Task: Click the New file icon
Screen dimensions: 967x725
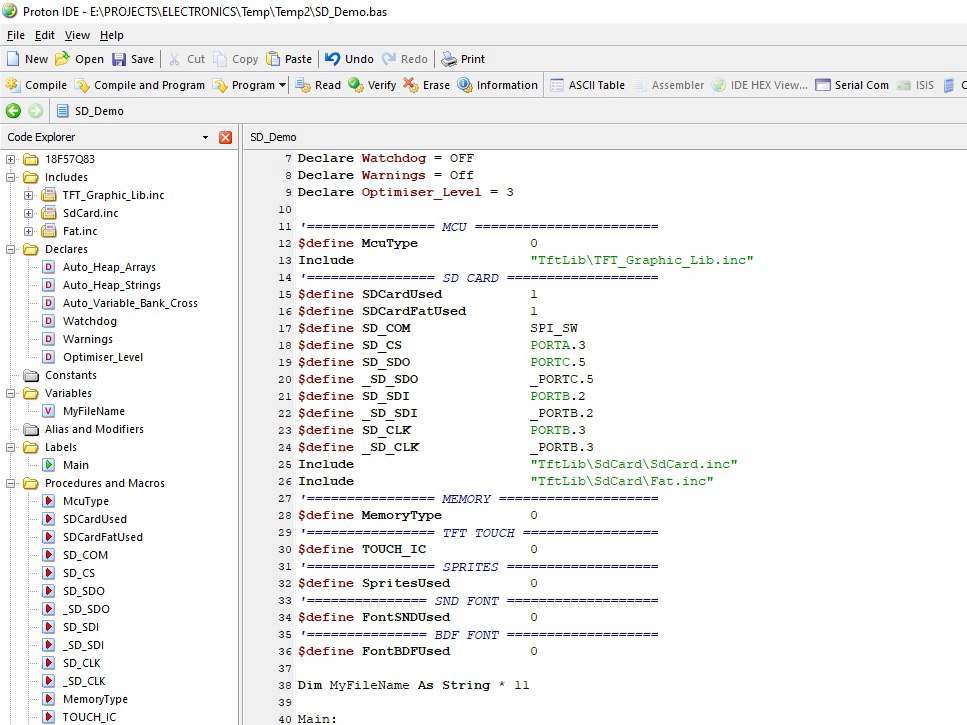Action: click(x=13, y=59)
